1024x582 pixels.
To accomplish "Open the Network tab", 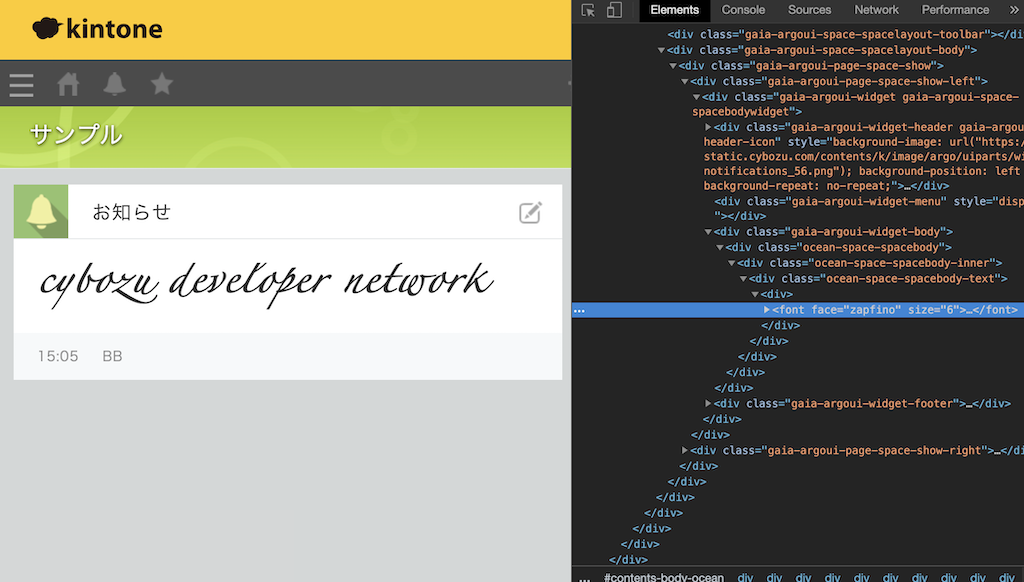I will click(x=876, y=10).
